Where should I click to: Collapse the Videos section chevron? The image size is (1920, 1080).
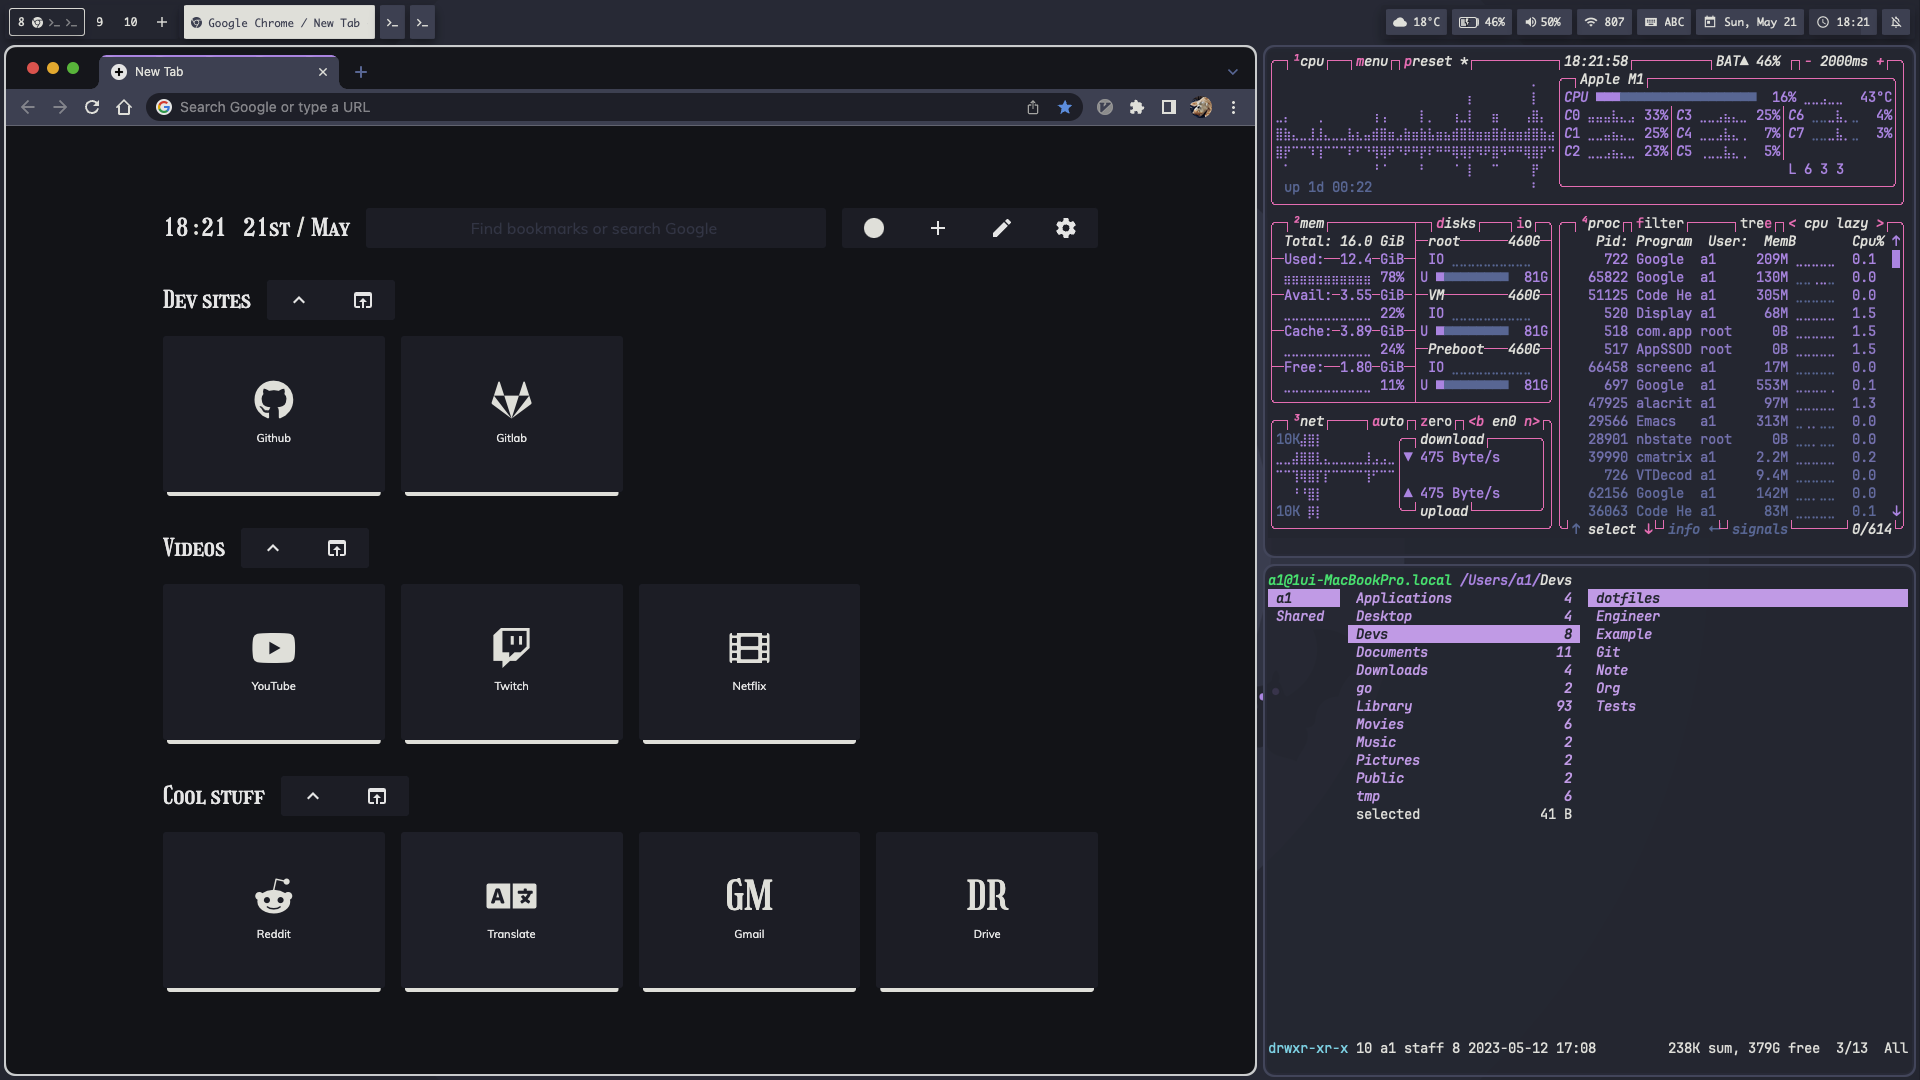point(272,548)
